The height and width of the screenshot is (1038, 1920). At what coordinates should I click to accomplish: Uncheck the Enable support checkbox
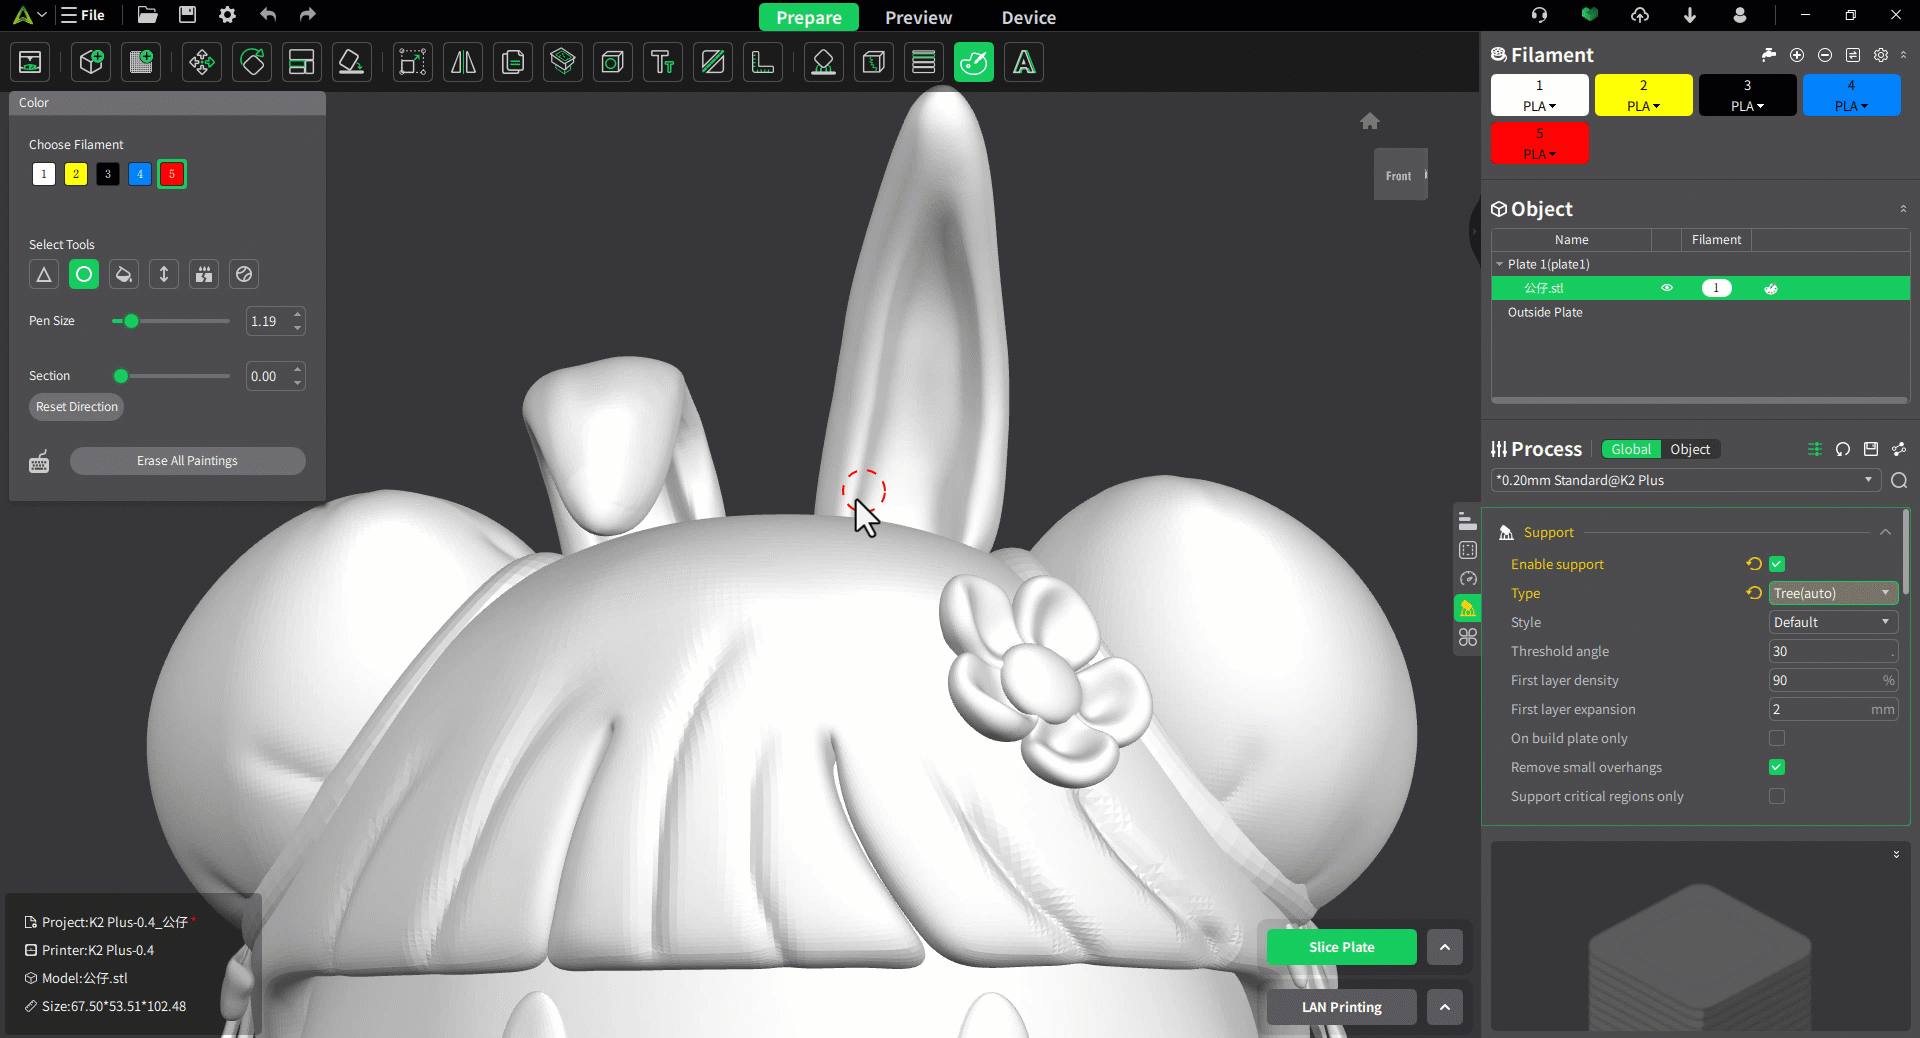(x=1777, y=564)
